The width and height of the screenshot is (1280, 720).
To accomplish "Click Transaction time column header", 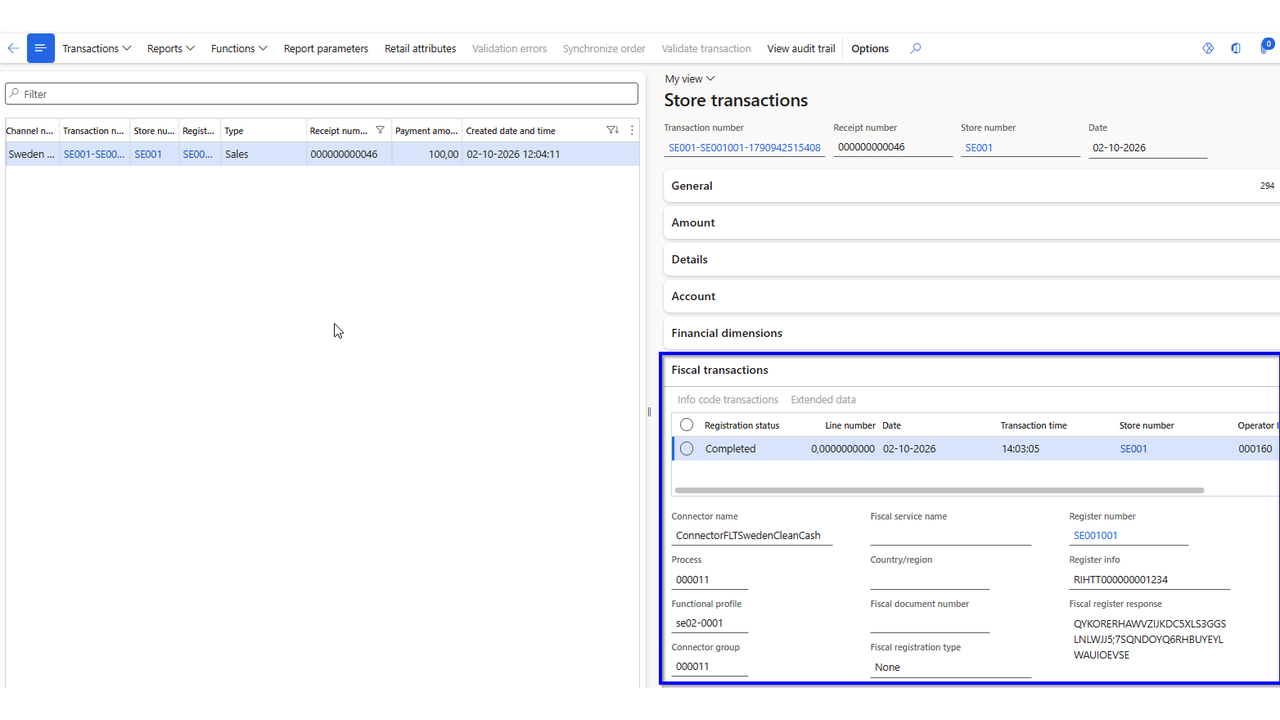I will click(x=1033, y=425).
